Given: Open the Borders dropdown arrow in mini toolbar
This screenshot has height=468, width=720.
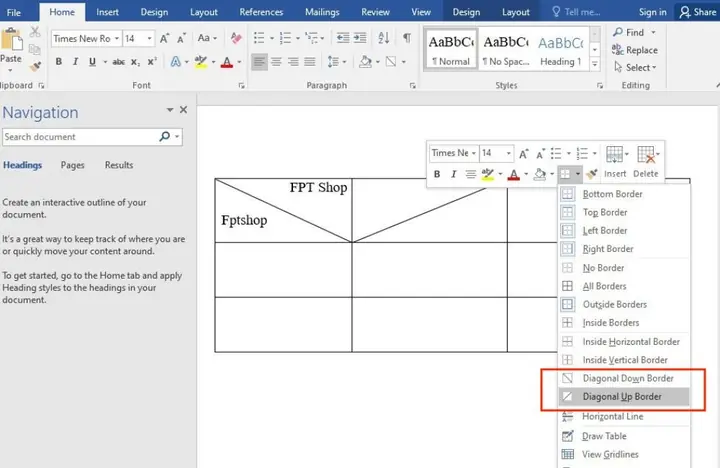Looking at the screenshot, I should click(x=578, y=174).
